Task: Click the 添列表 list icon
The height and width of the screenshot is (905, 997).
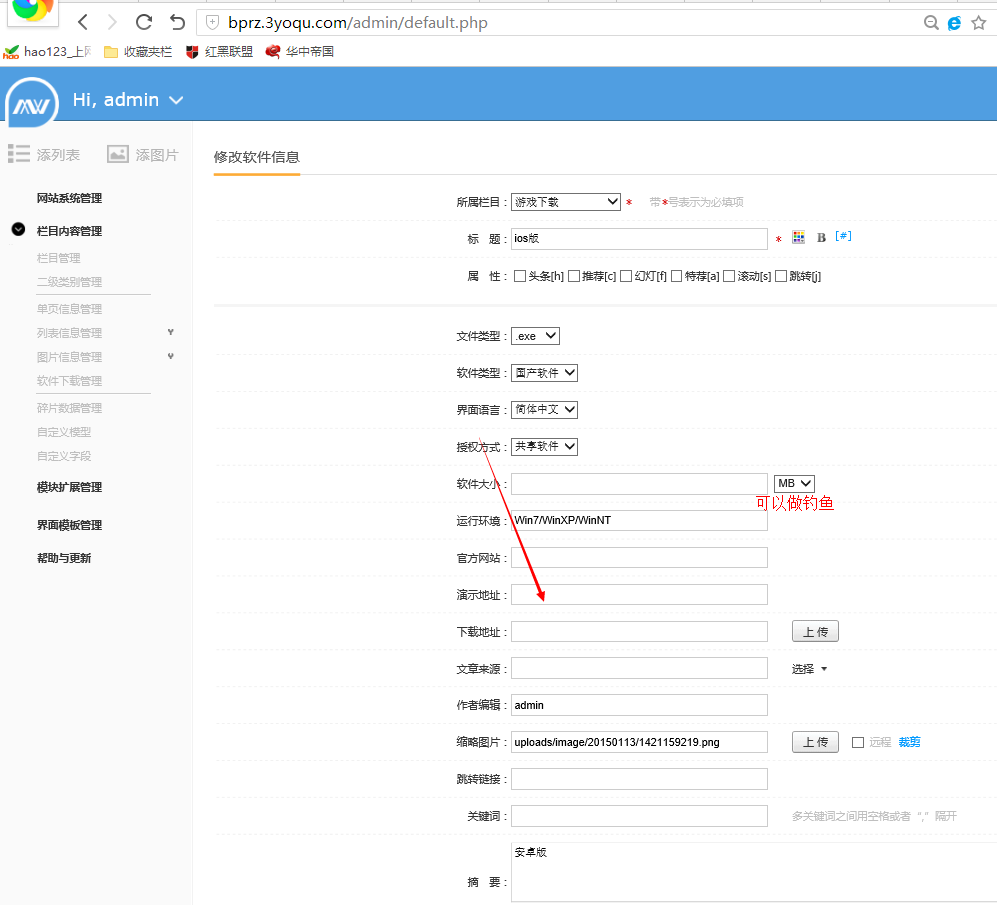Action: tap(19, 154)
